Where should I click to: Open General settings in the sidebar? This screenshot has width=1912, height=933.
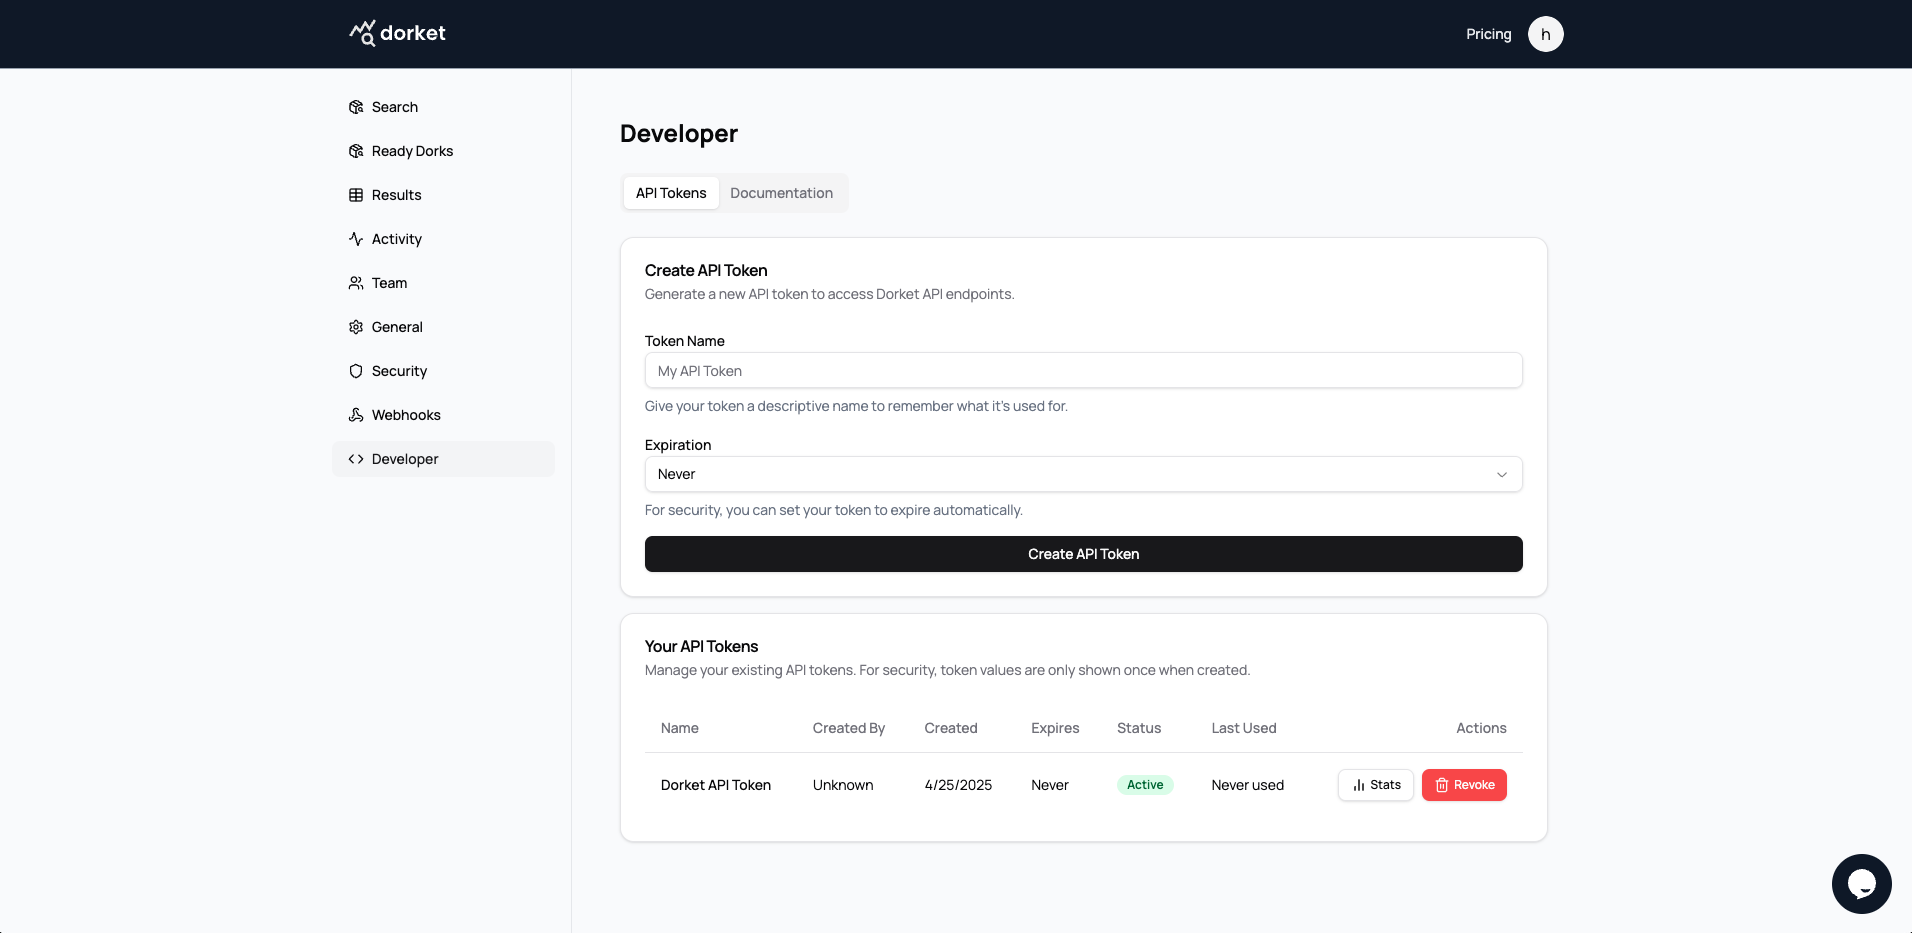pos(443,327)
